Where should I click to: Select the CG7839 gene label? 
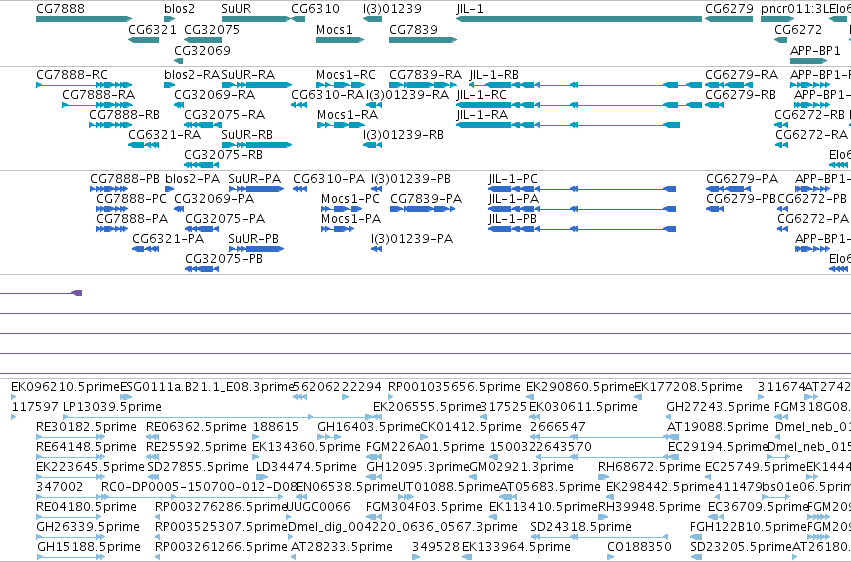tap(413, 29)
